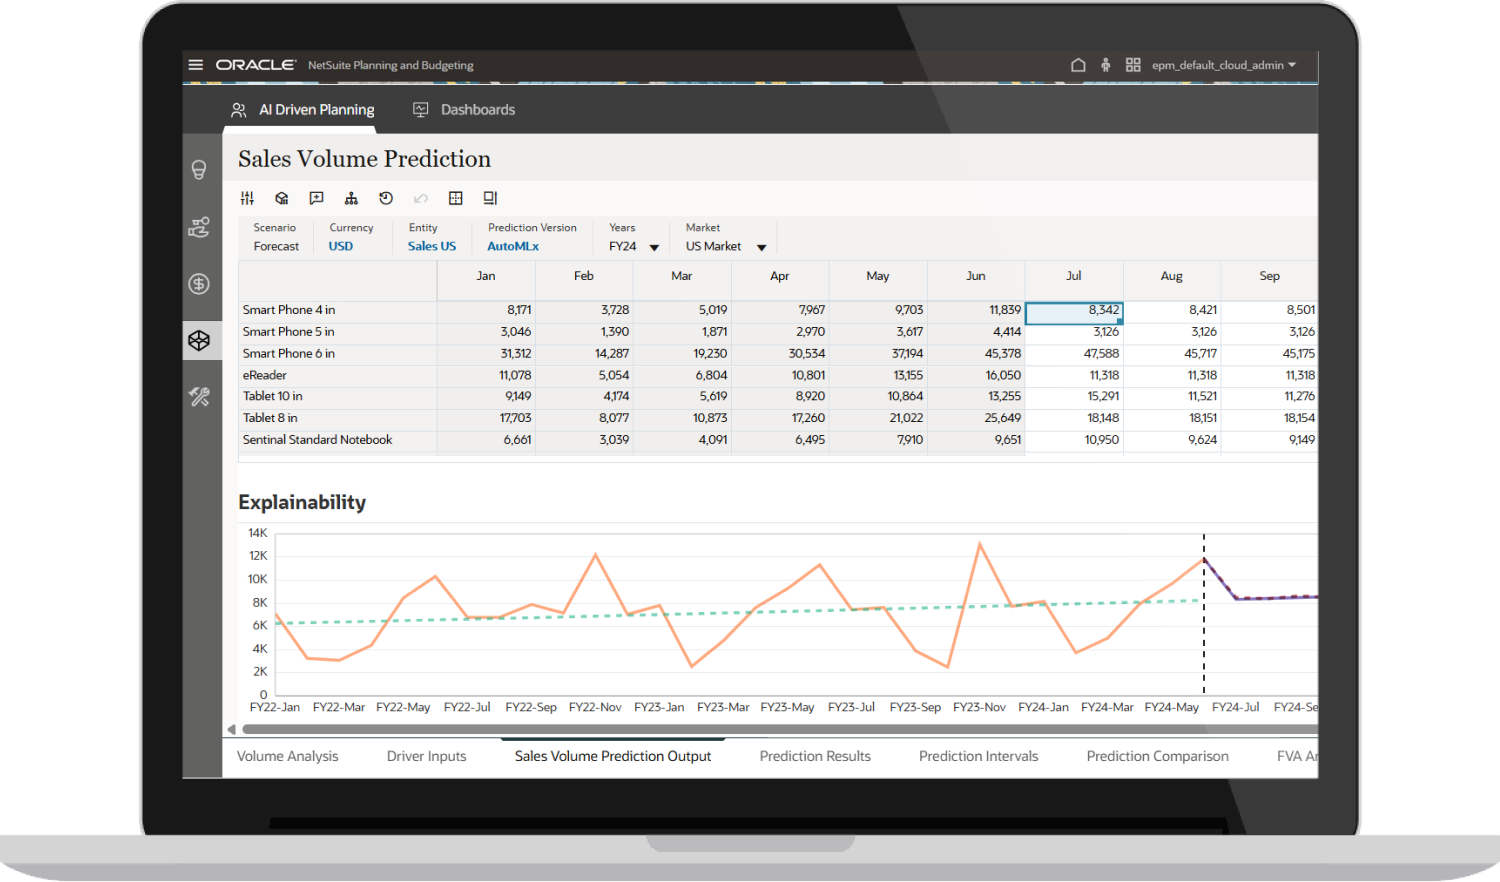
Task: Open the hand-holding-nodes sidebar icon
Action: click(x=199, y=227)
